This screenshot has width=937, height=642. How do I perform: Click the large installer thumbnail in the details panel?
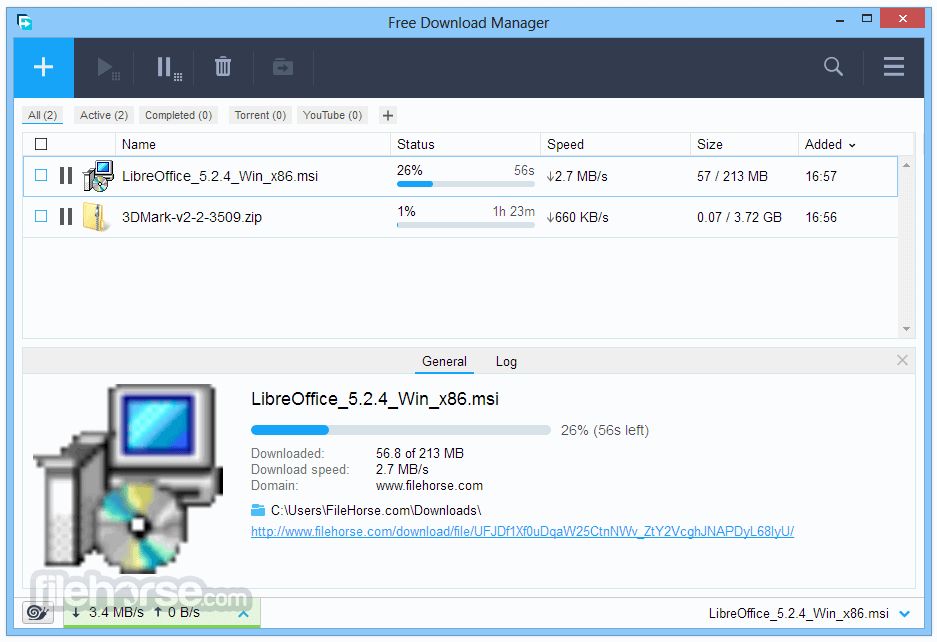pos(128,478)
